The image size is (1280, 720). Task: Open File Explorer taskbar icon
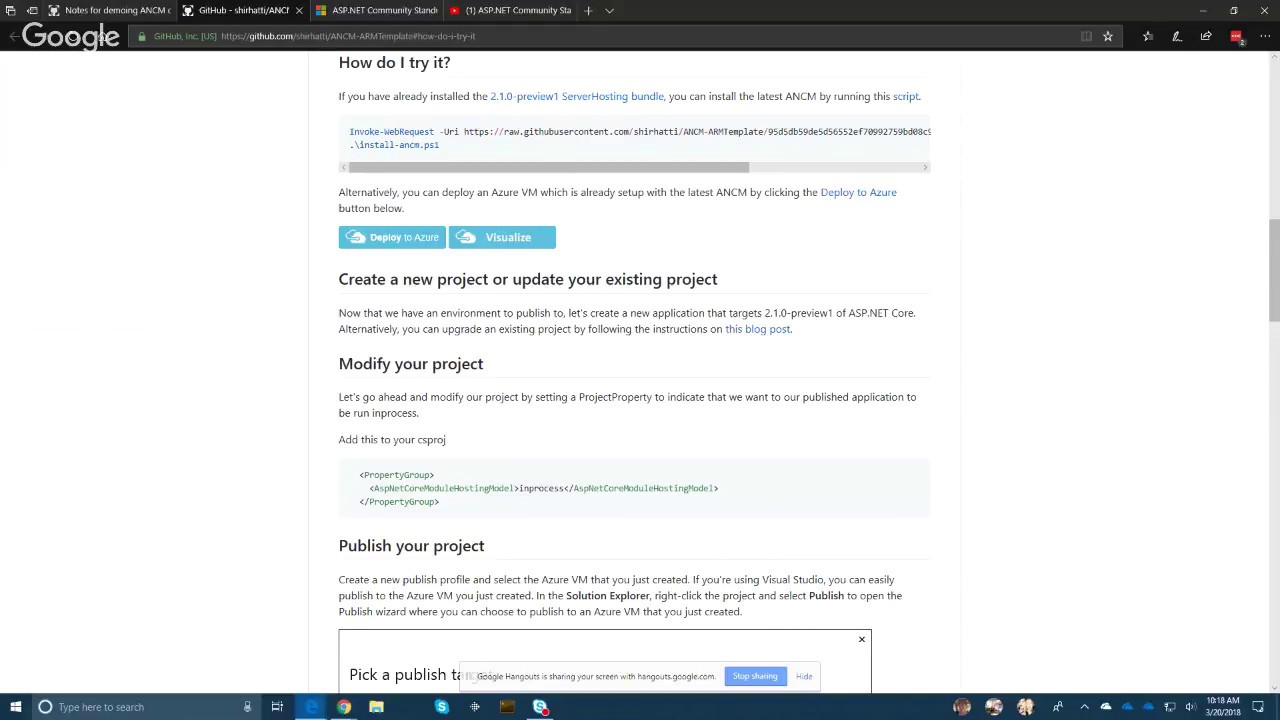pyautogui.click(x=376, y=707)
